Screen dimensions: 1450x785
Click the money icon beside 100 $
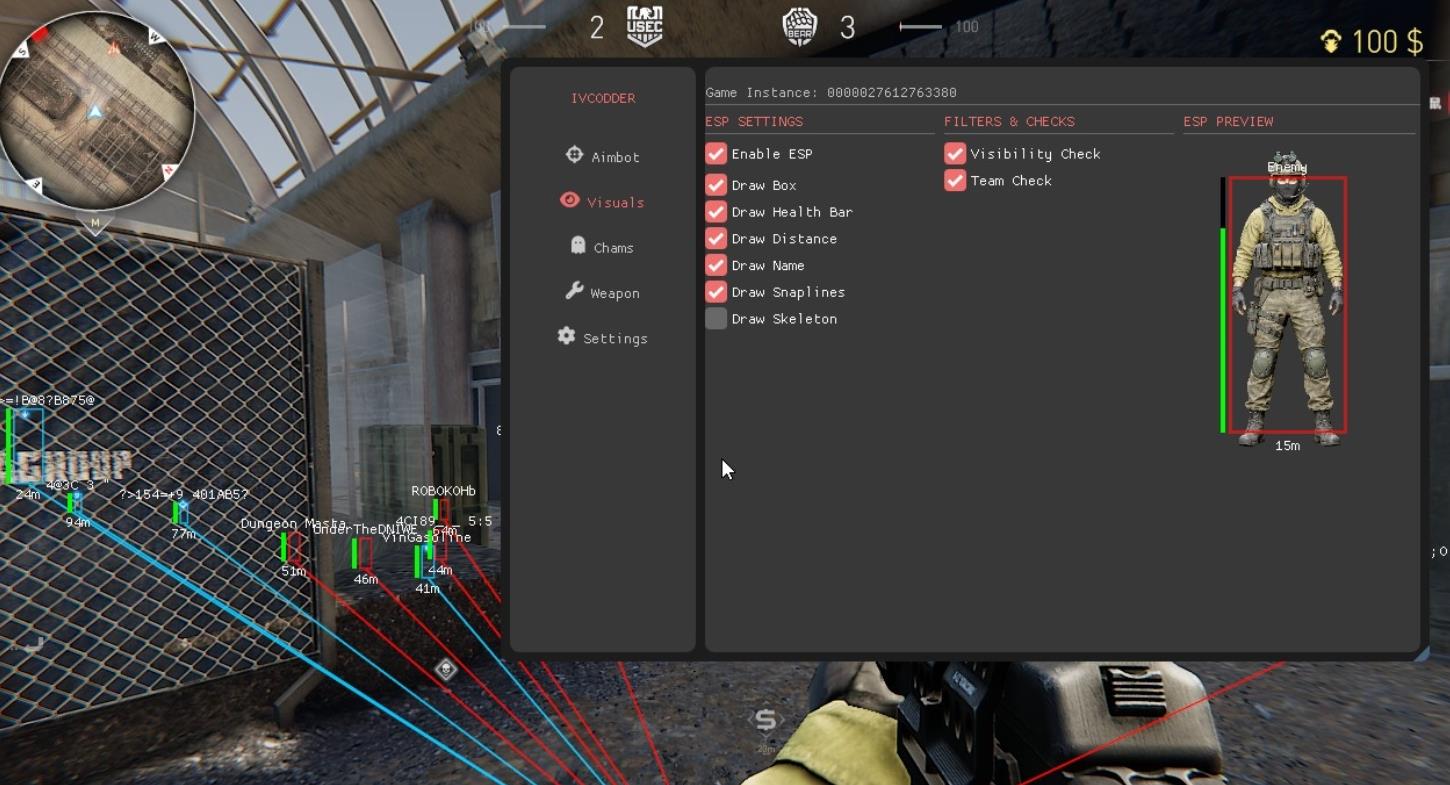tap(1331, 41)
